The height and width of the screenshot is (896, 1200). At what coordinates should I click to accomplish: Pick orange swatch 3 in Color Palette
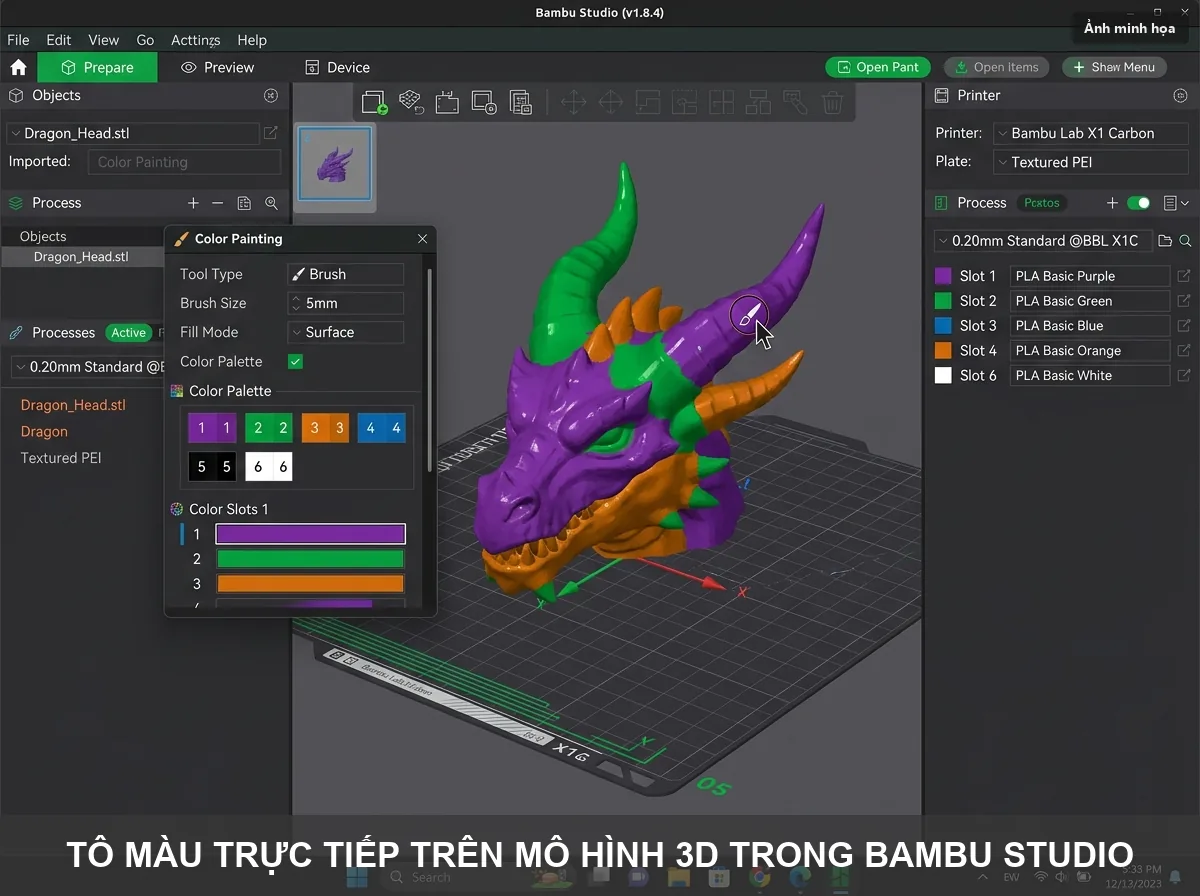coord(326,428)
